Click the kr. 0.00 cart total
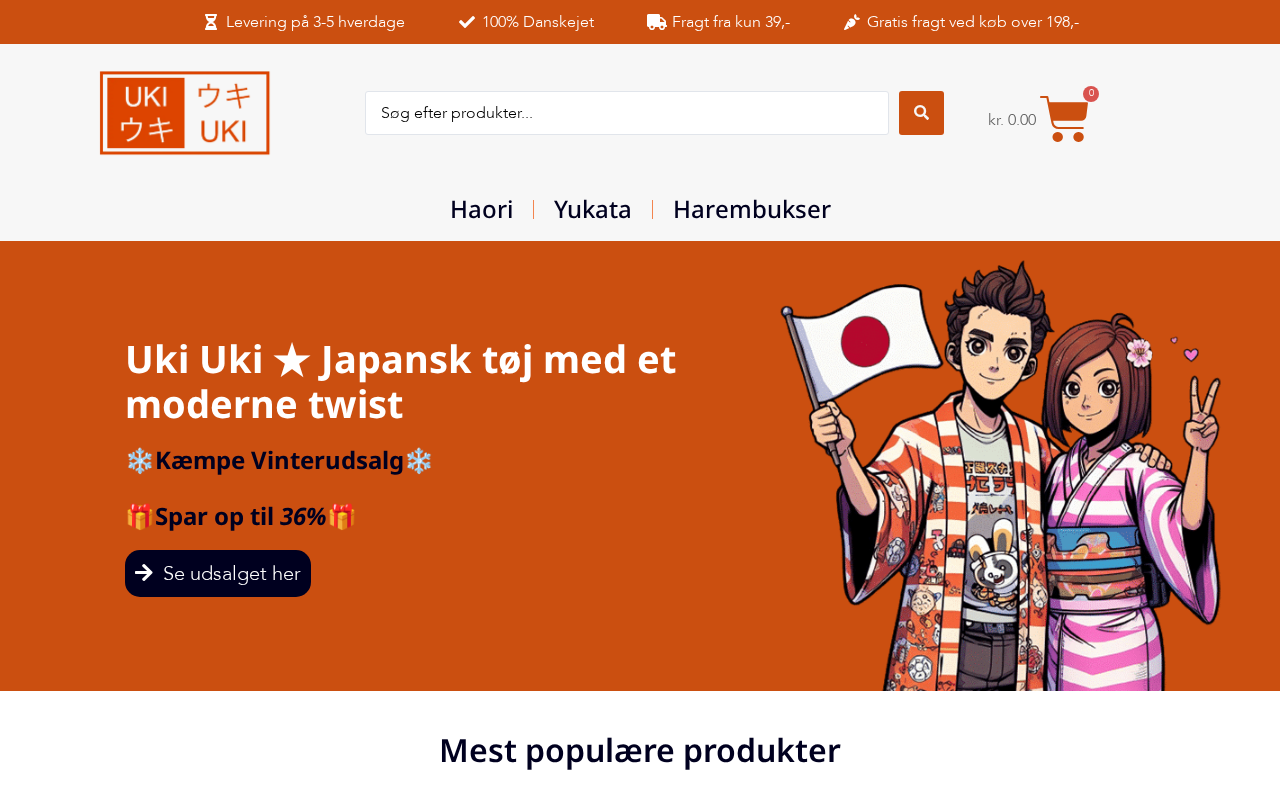Viewport: 1280px width, 800px height. [x=1012, y=120]
